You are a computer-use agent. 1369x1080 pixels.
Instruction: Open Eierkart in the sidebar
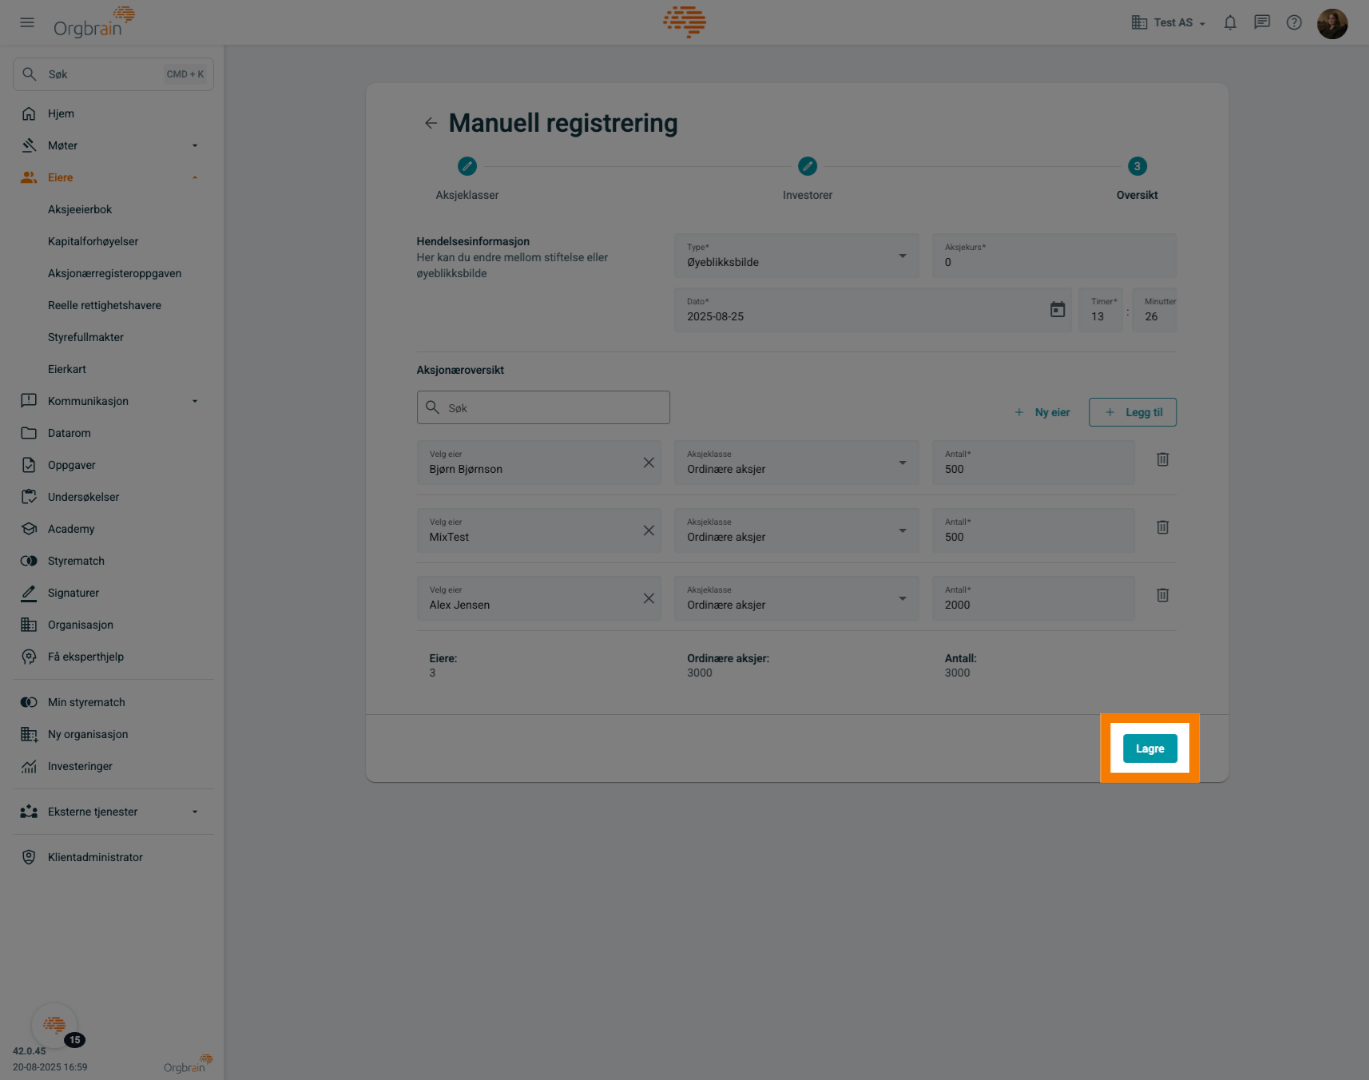click(67, 370)
